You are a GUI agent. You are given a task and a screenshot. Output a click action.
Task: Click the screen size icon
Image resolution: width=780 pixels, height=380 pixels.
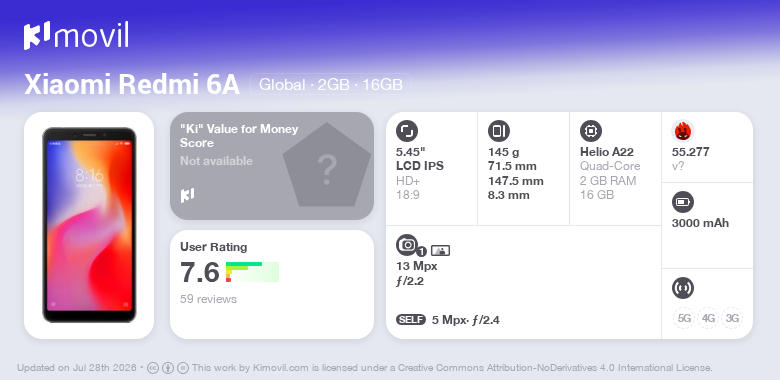[407, 131]
